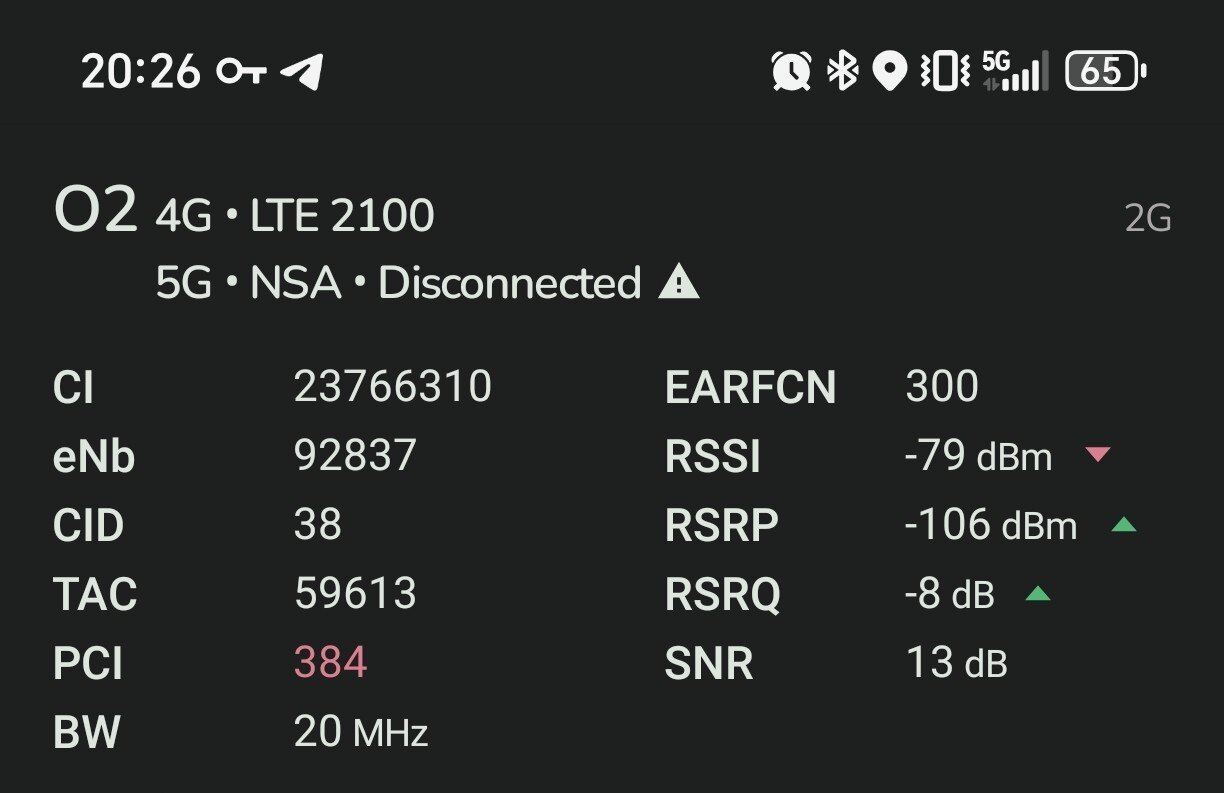Tap the EARFCN value 300
This screenshot has width=1224, height=793.
[941, 386]
